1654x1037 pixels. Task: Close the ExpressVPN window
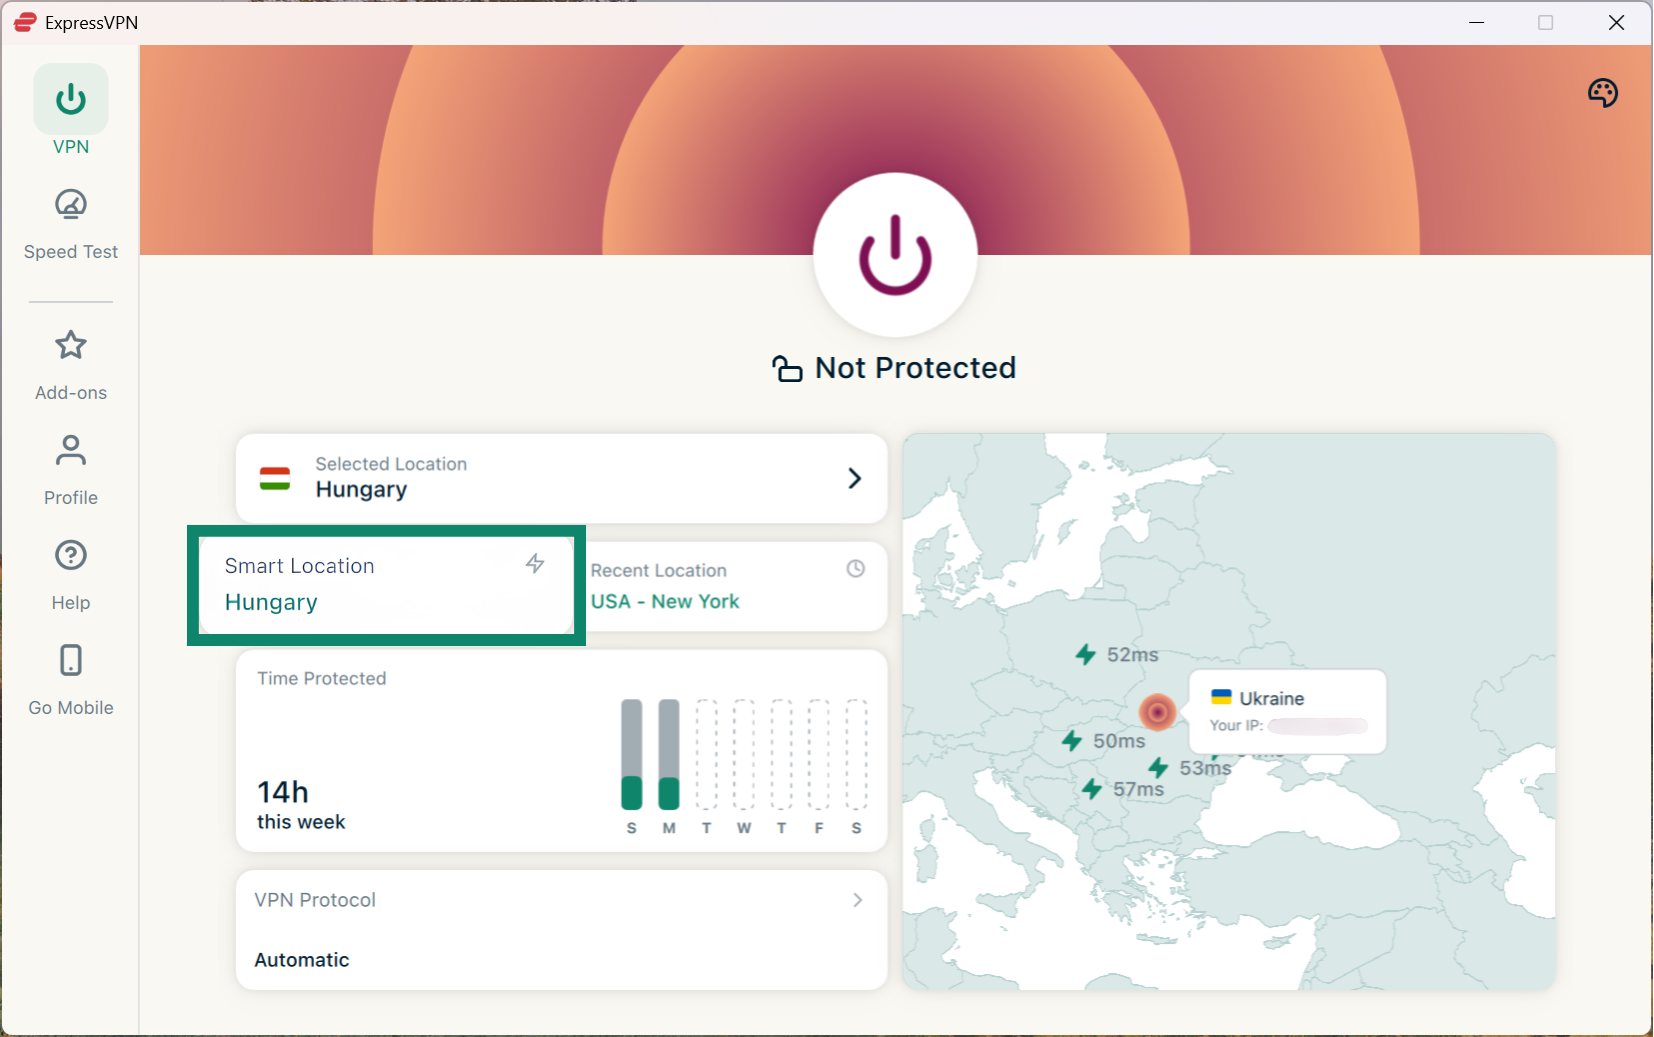point(1616,22)
